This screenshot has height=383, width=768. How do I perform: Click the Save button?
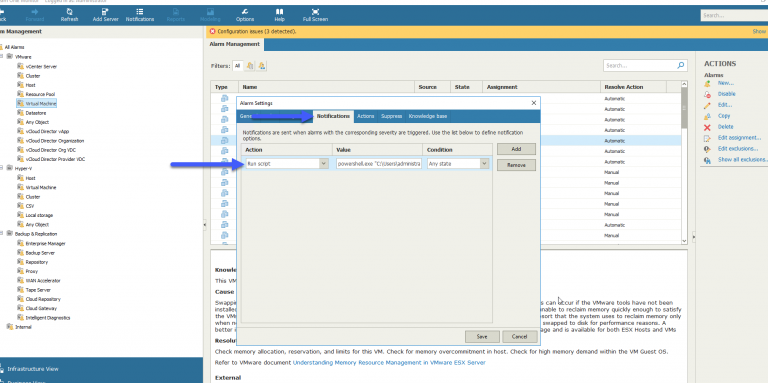(482, 336)
